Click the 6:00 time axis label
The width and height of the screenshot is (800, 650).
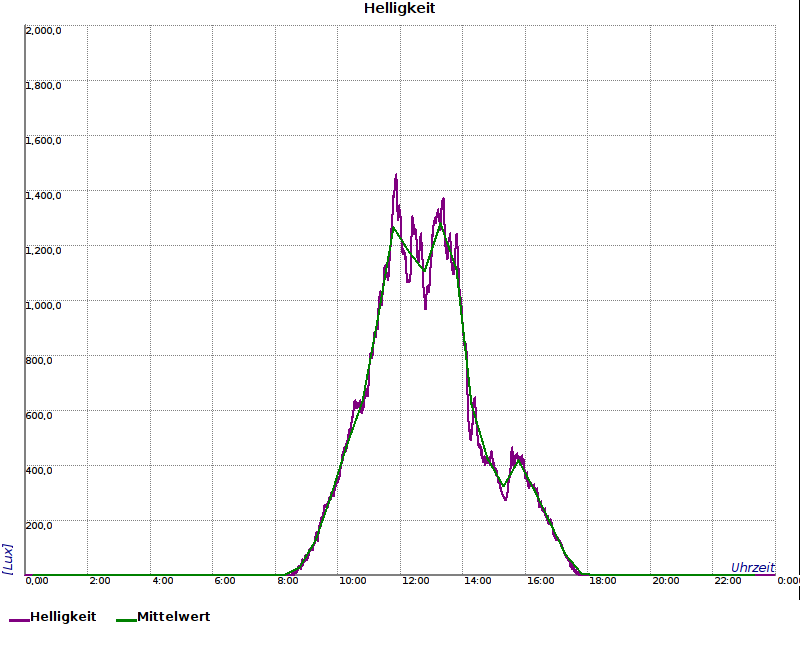point(225,581)
